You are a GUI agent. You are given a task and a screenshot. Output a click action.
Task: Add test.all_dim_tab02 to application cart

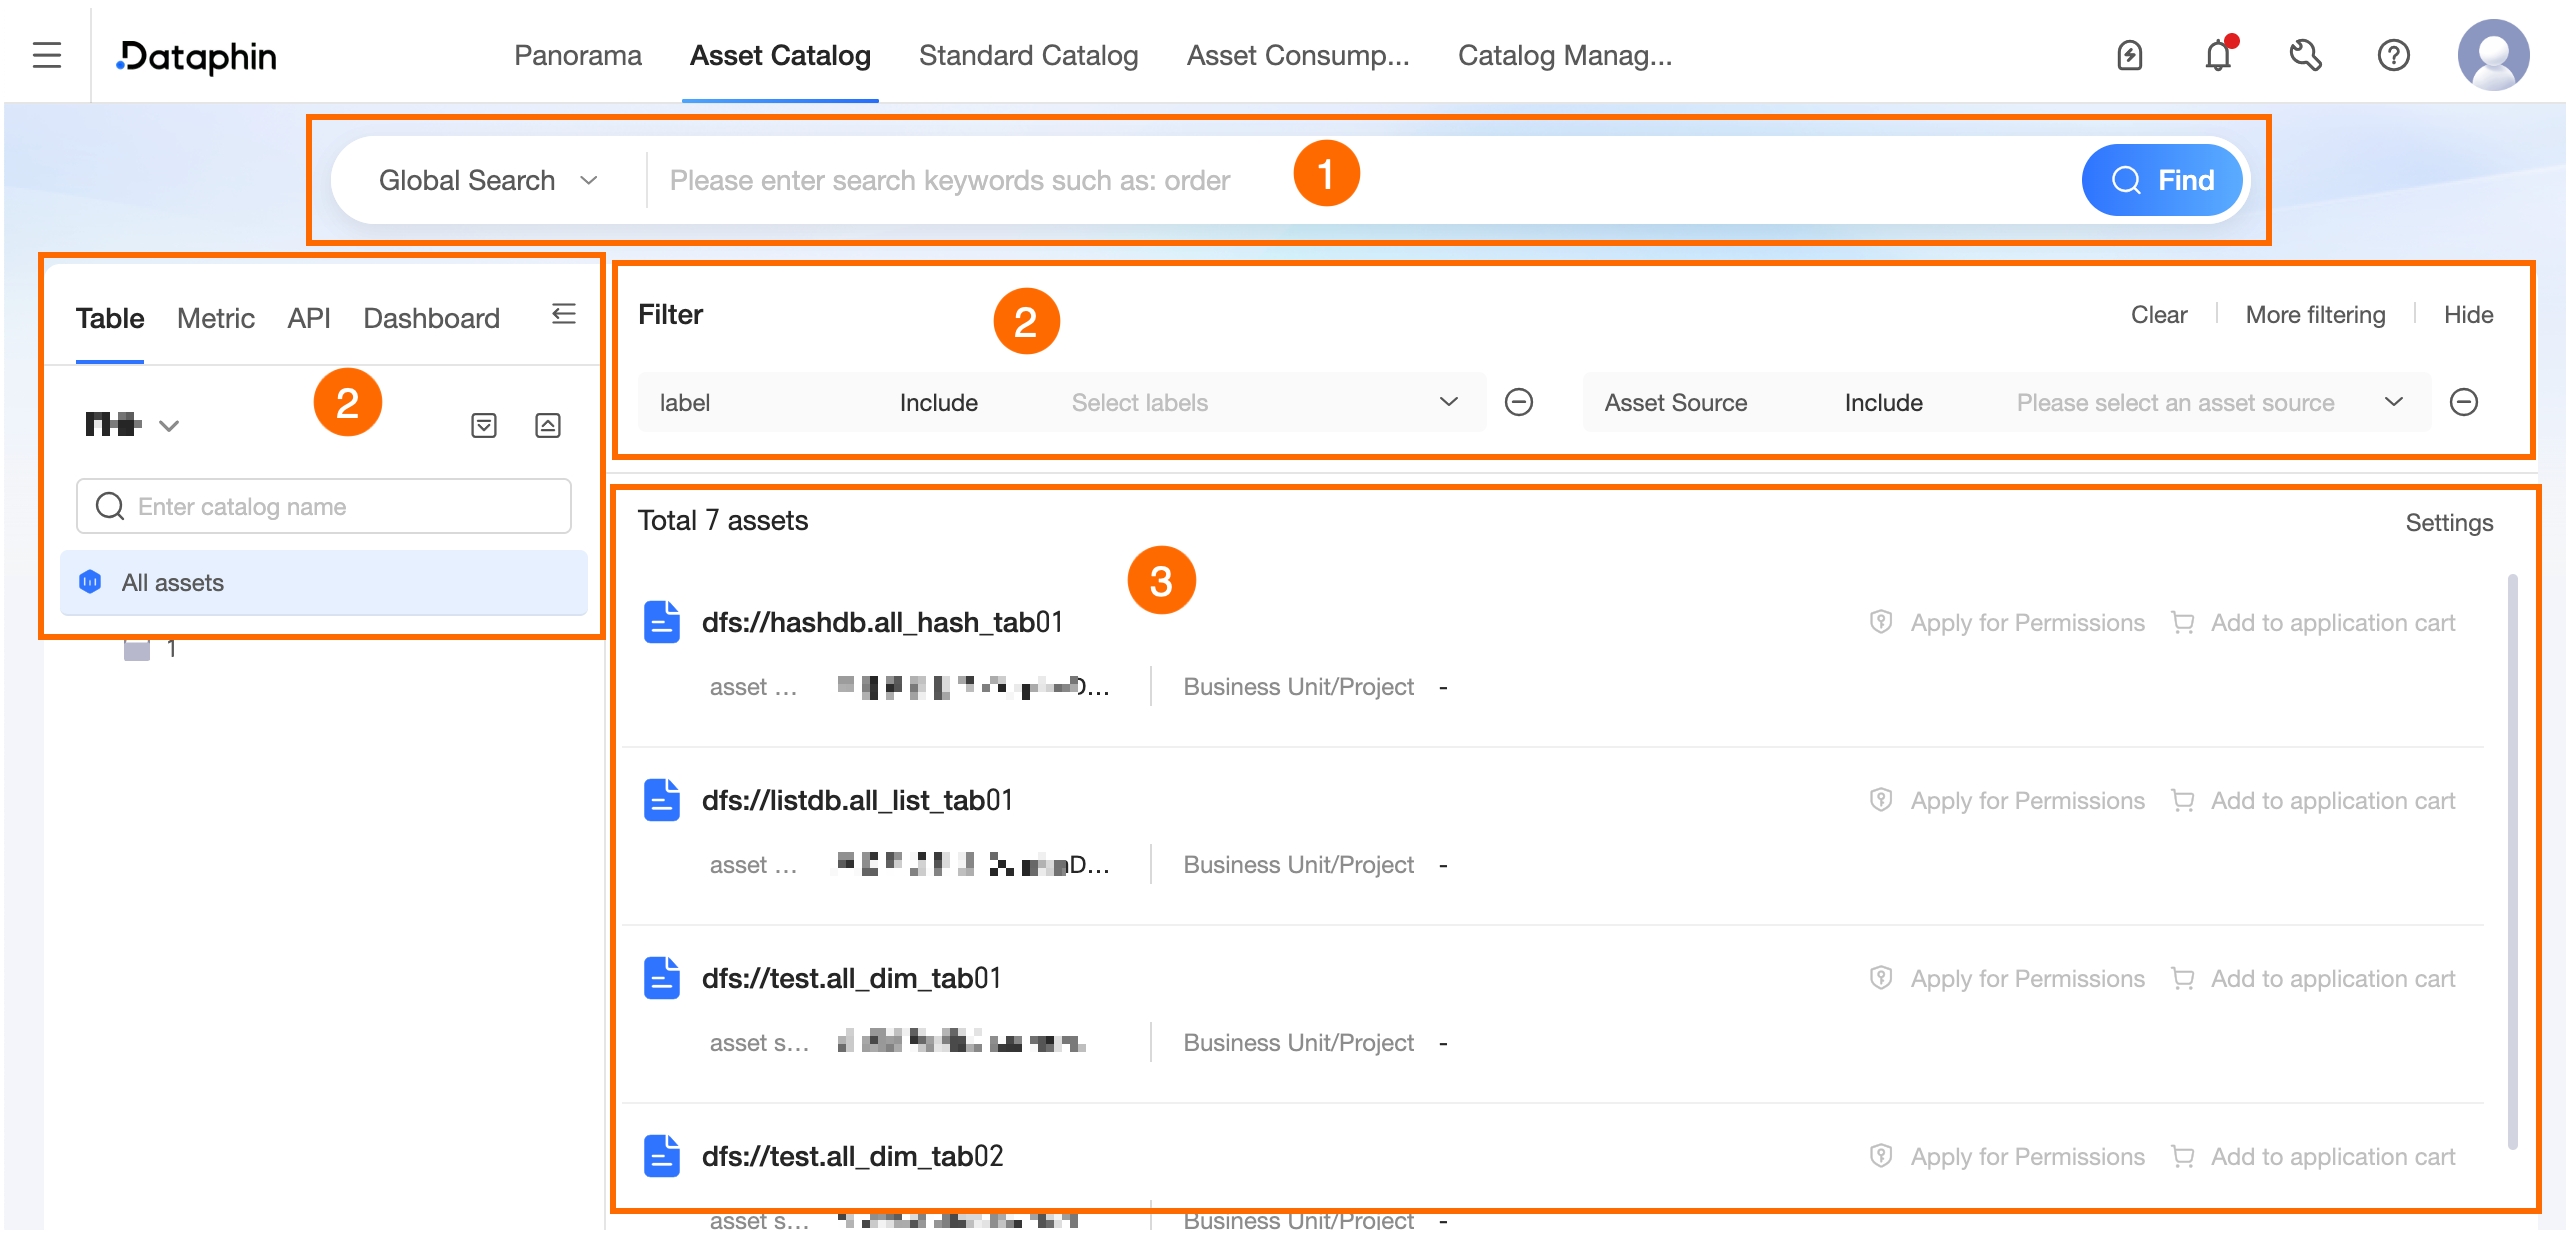(x=2313, y=1157)
